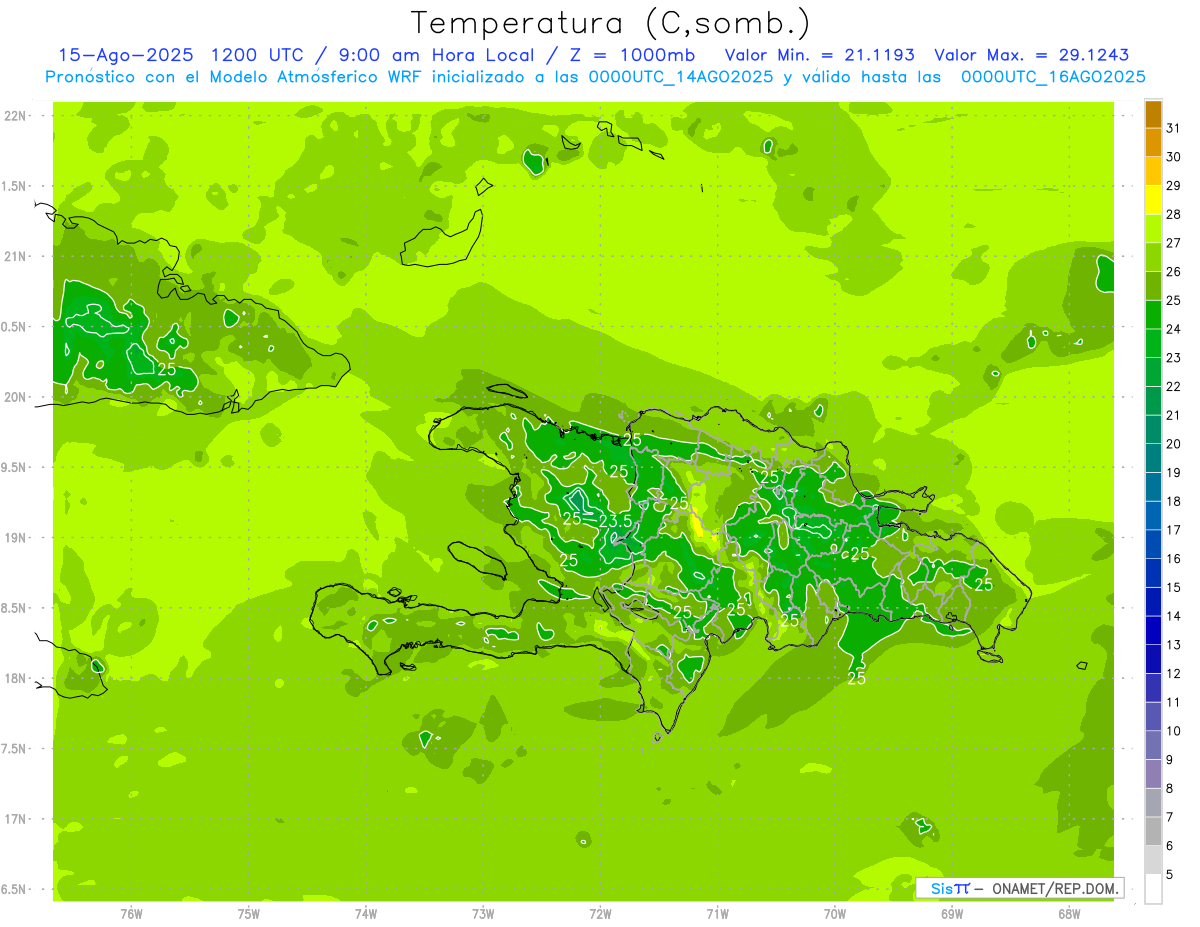Image resolution: width=1200 pixels, height=927 pixels.
Task: Pick the orange legend band between 30 and 31
Action: (1153, 142)
